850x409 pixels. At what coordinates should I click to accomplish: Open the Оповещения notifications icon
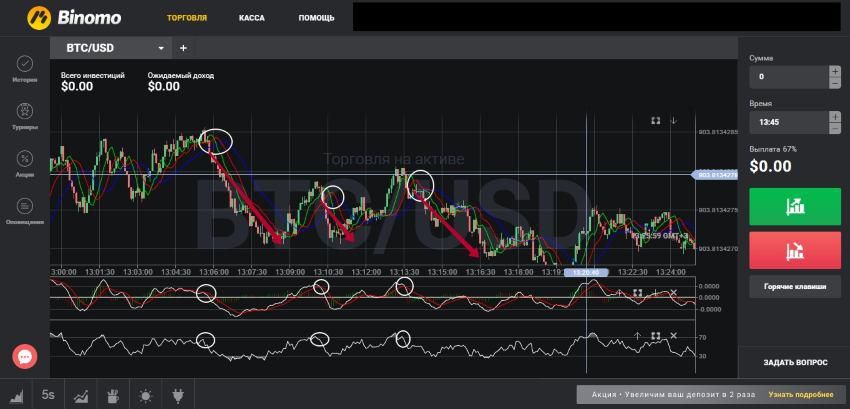coord(25,212)
